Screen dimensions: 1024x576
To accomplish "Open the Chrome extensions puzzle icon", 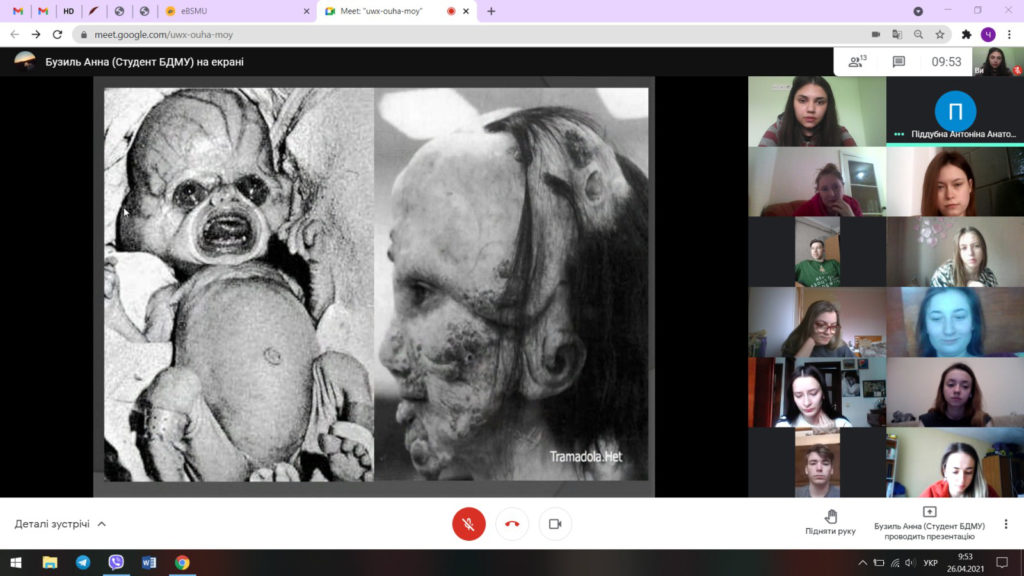I will pos(966,34).
